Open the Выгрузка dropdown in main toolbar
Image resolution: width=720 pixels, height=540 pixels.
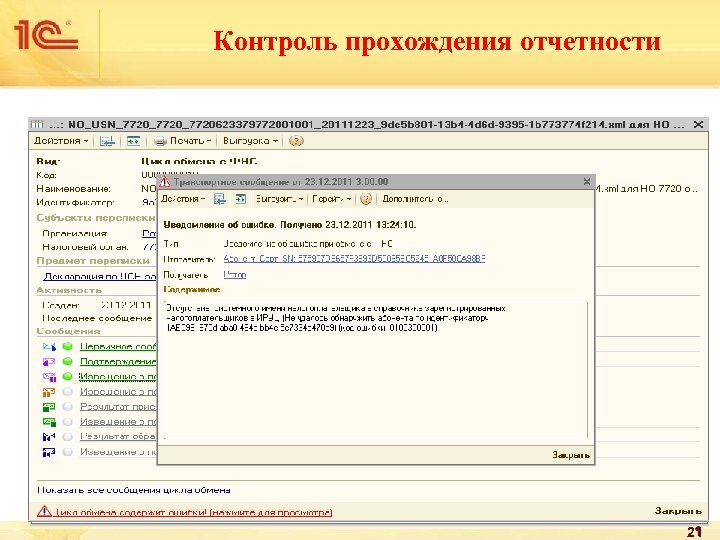tap(250, 141)
